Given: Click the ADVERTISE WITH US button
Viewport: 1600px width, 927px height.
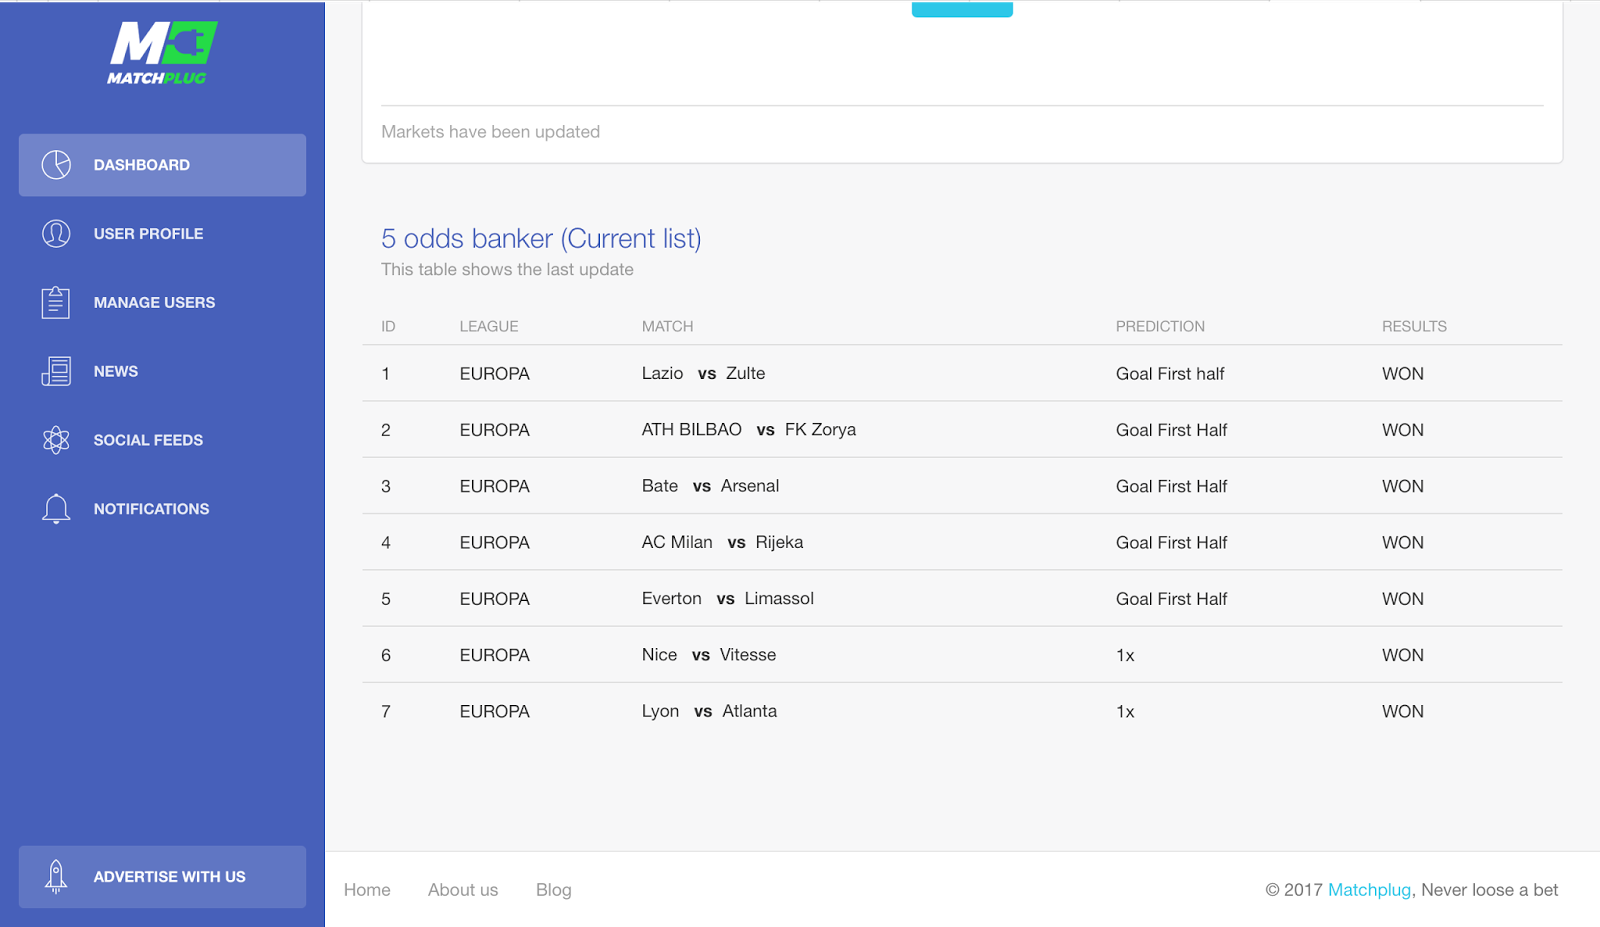Looking at the screenshot, I should tap(162, 877).
